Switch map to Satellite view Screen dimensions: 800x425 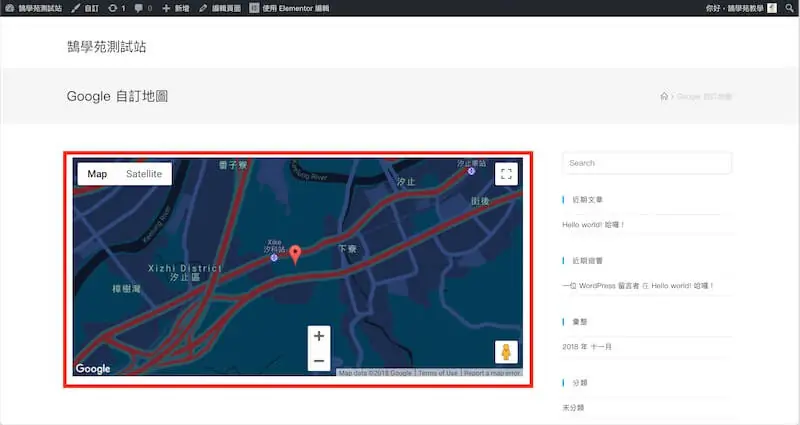[144, 174]
